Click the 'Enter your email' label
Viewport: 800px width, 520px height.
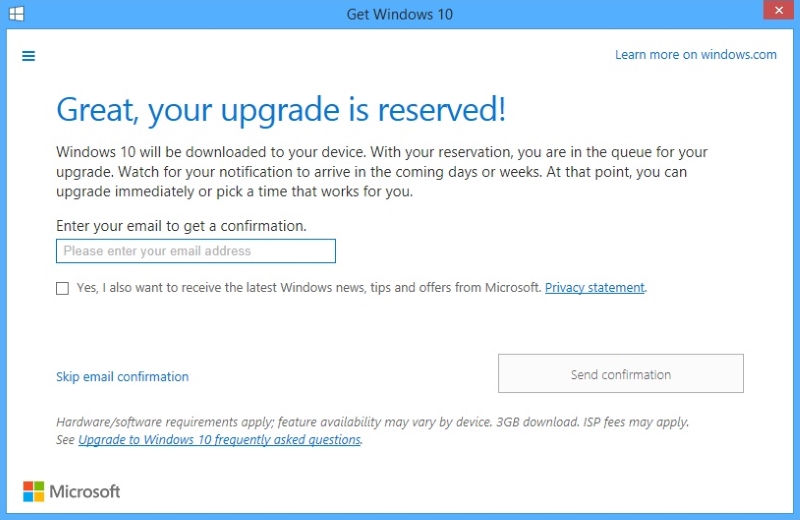(181, 226)
